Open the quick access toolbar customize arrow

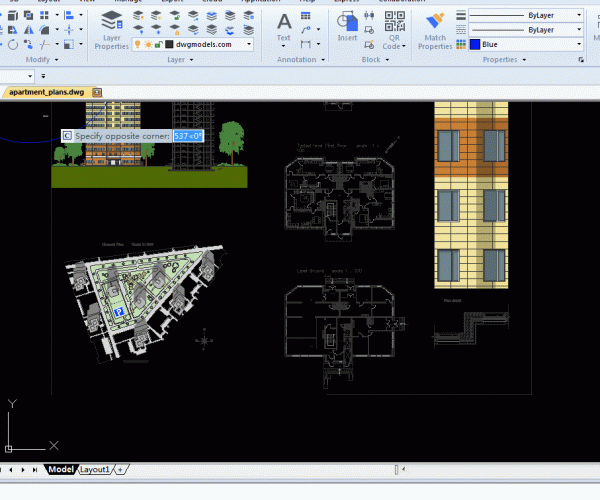(x=43, y=76)
